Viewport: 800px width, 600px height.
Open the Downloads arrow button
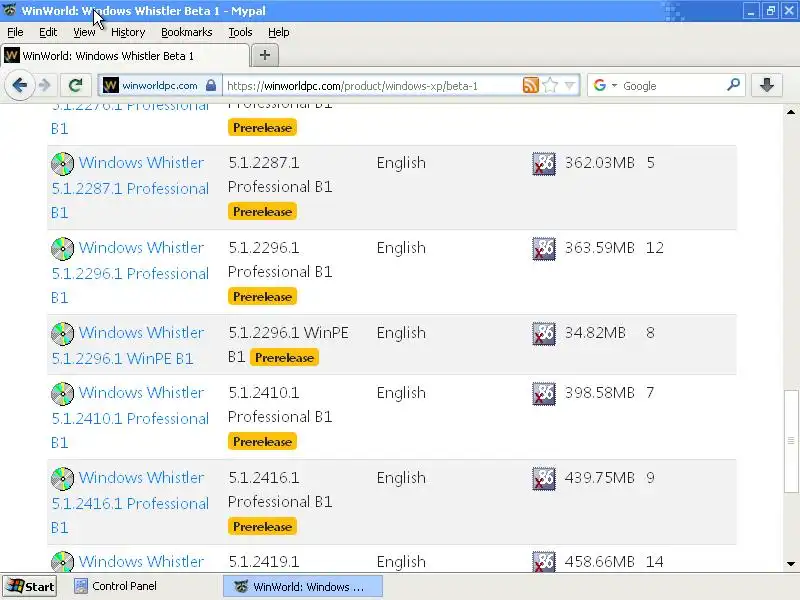click(767, 85)
